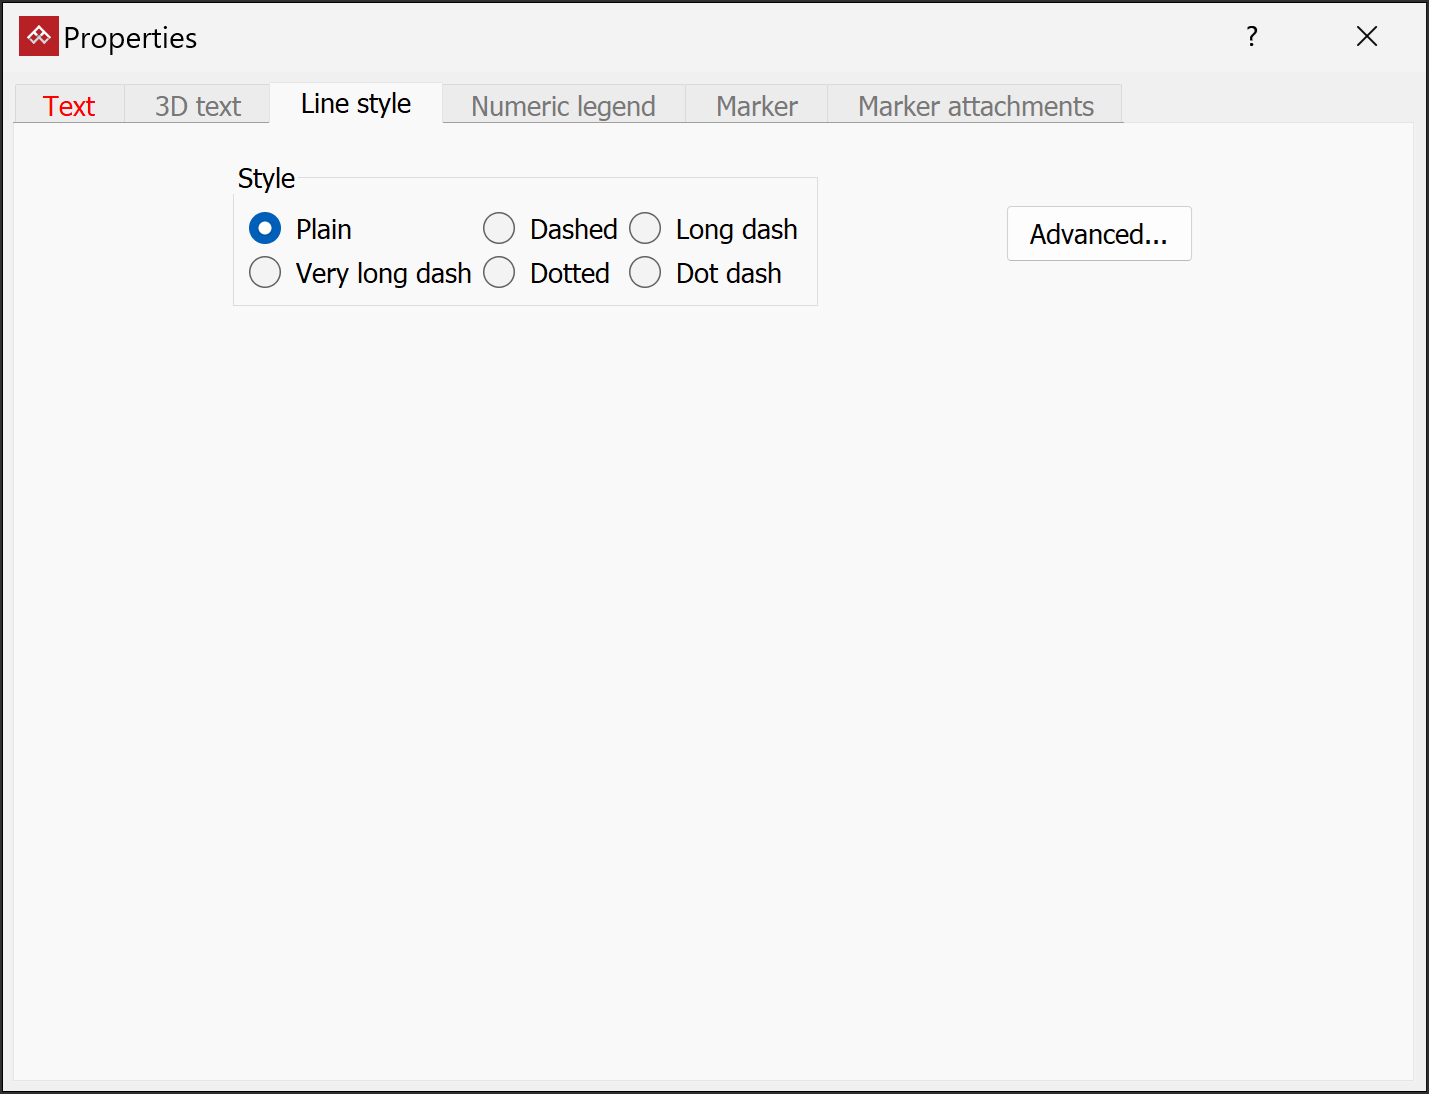Select the Long dash radio button
Viewport: 1429px width, 1094px height.
645,229
